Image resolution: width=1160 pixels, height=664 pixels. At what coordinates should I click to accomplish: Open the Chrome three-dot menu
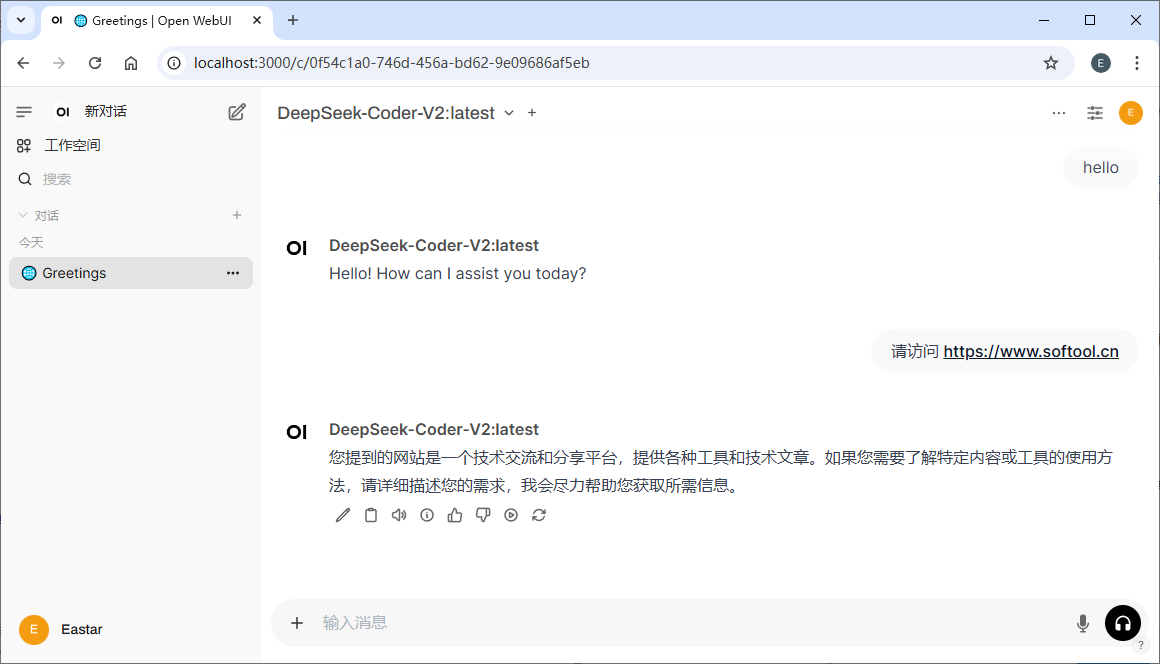pyautogui.click(x=1137, y=63)
